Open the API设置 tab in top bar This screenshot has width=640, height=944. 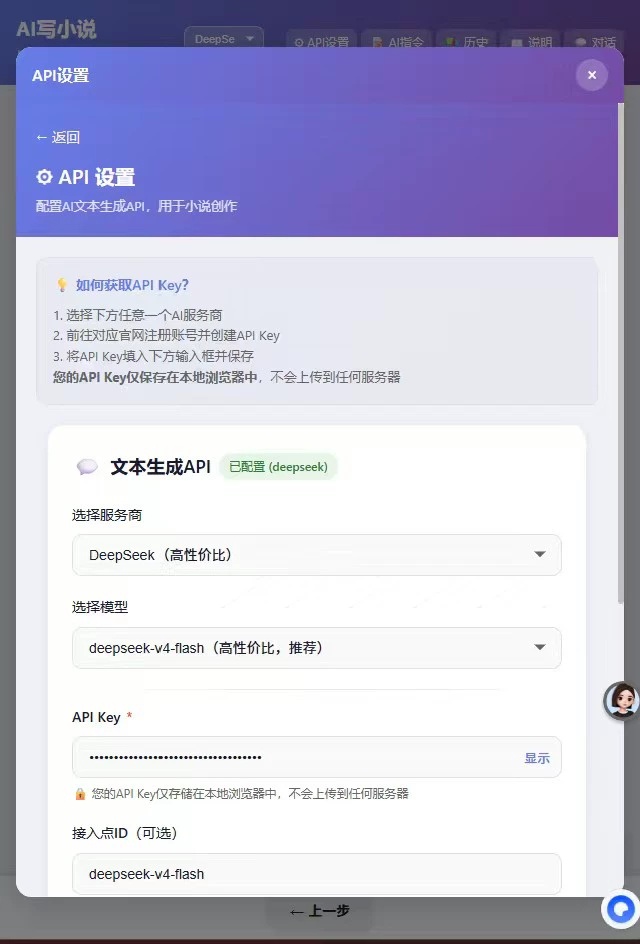pos(321,41)
